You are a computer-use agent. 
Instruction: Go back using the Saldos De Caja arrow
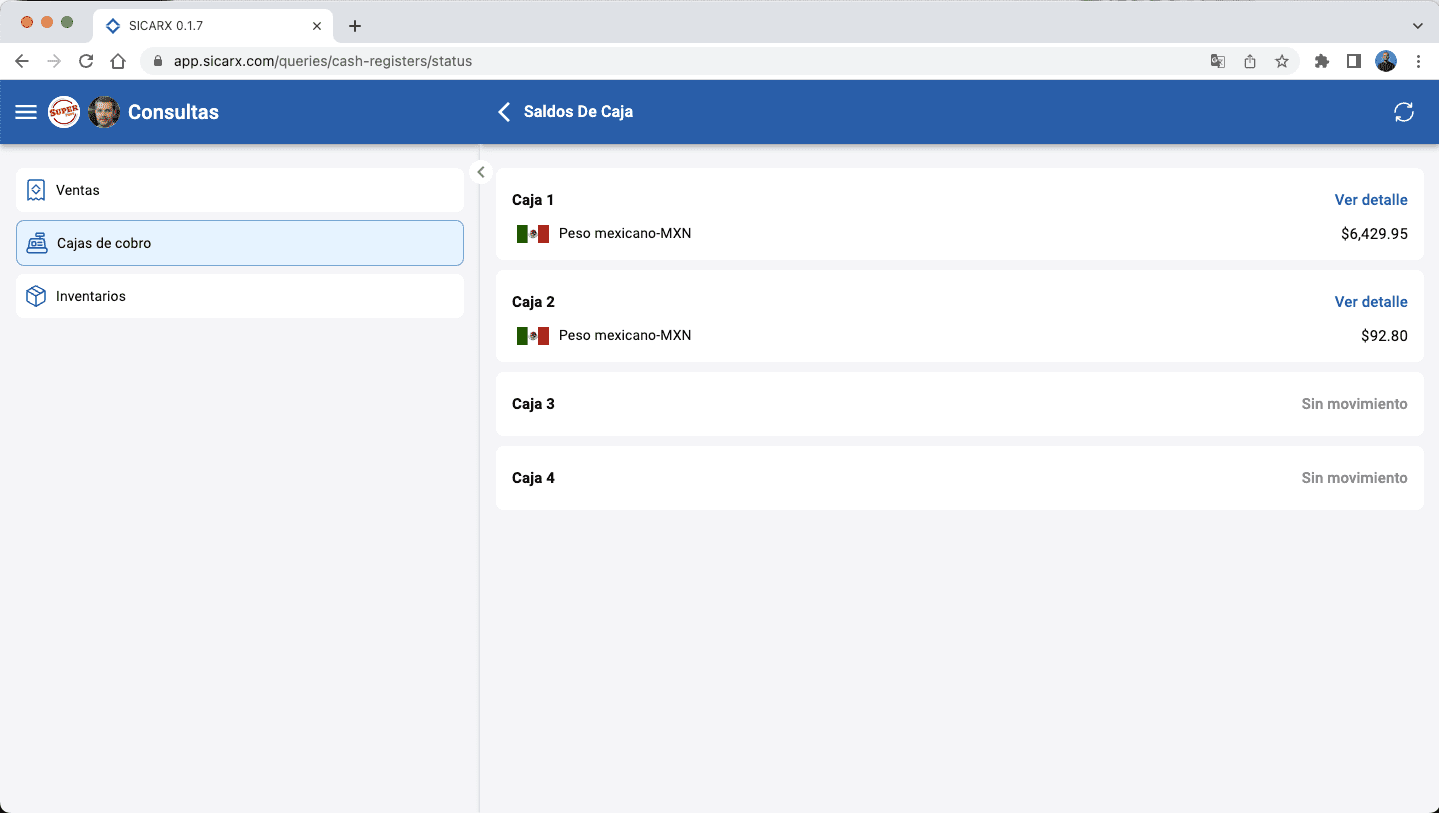504,112
